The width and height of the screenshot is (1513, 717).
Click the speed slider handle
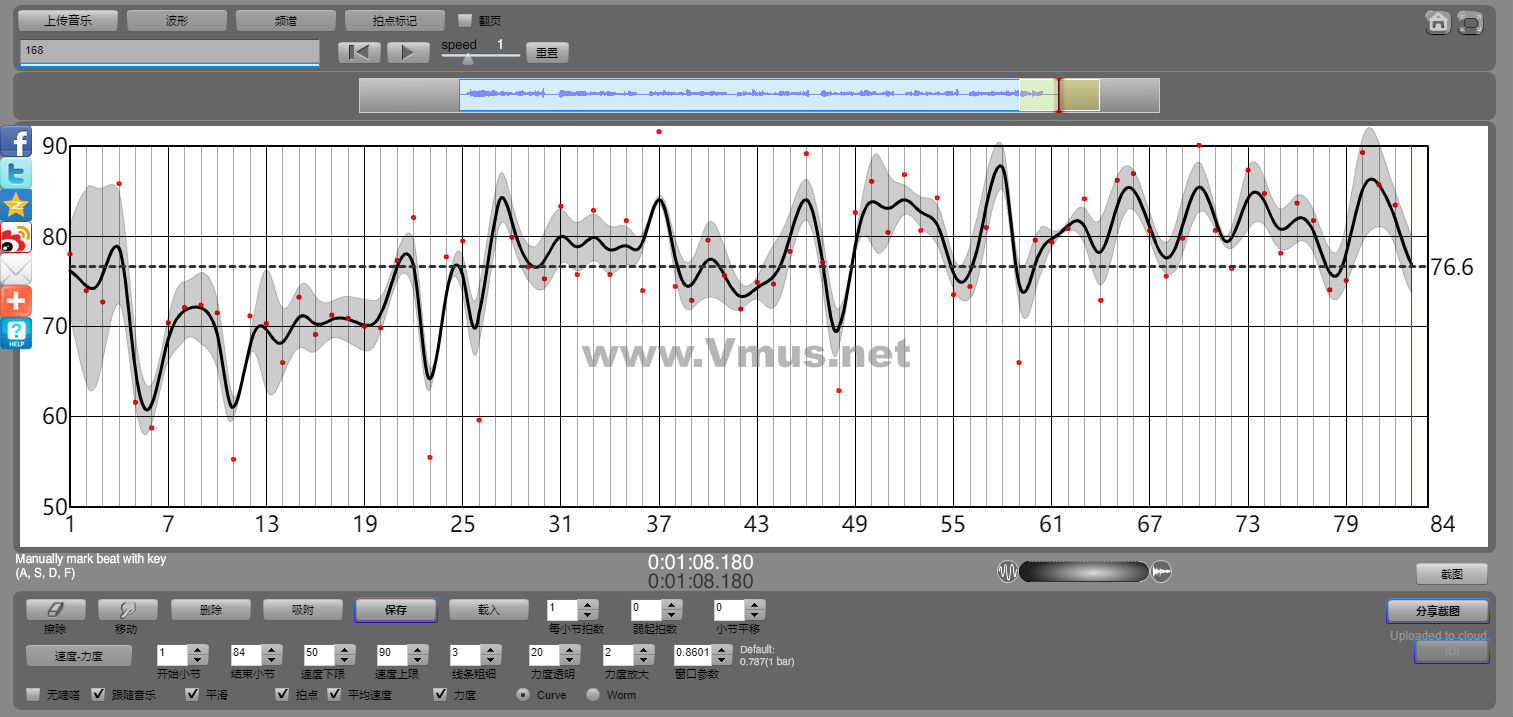tap(467, 59)
